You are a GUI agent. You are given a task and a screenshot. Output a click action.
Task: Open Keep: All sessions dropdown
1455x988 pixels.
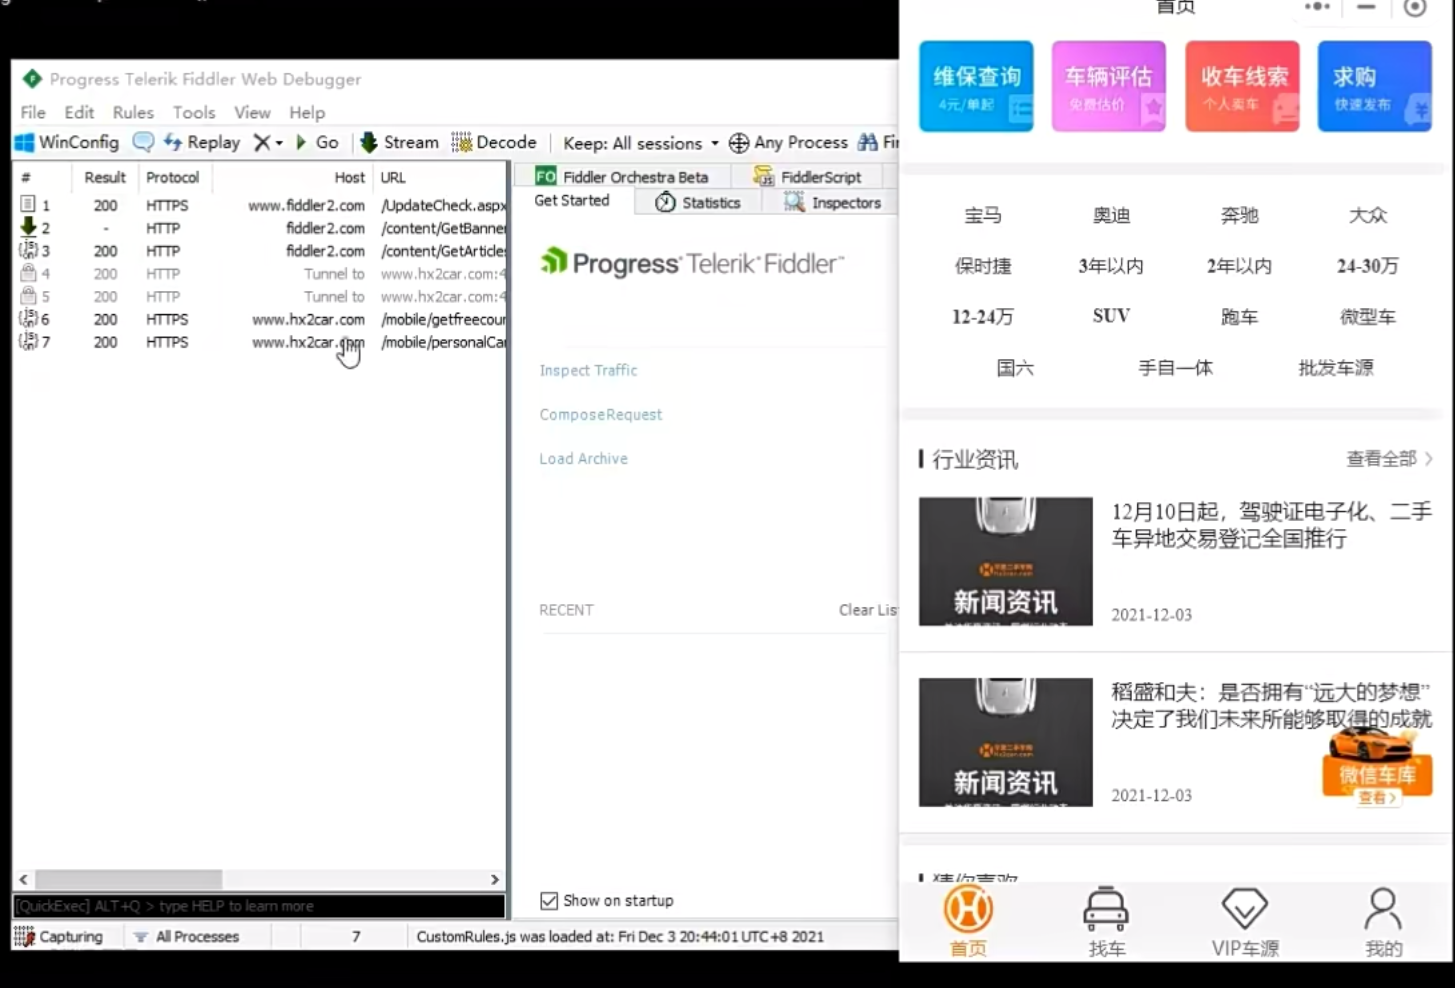[640, 143]
